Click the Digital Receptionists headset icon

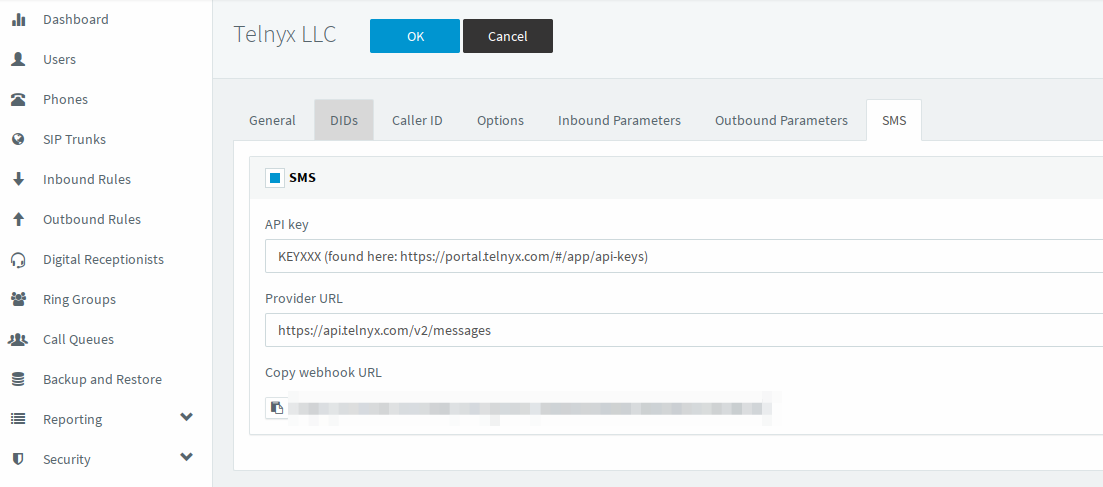(18, 260)
